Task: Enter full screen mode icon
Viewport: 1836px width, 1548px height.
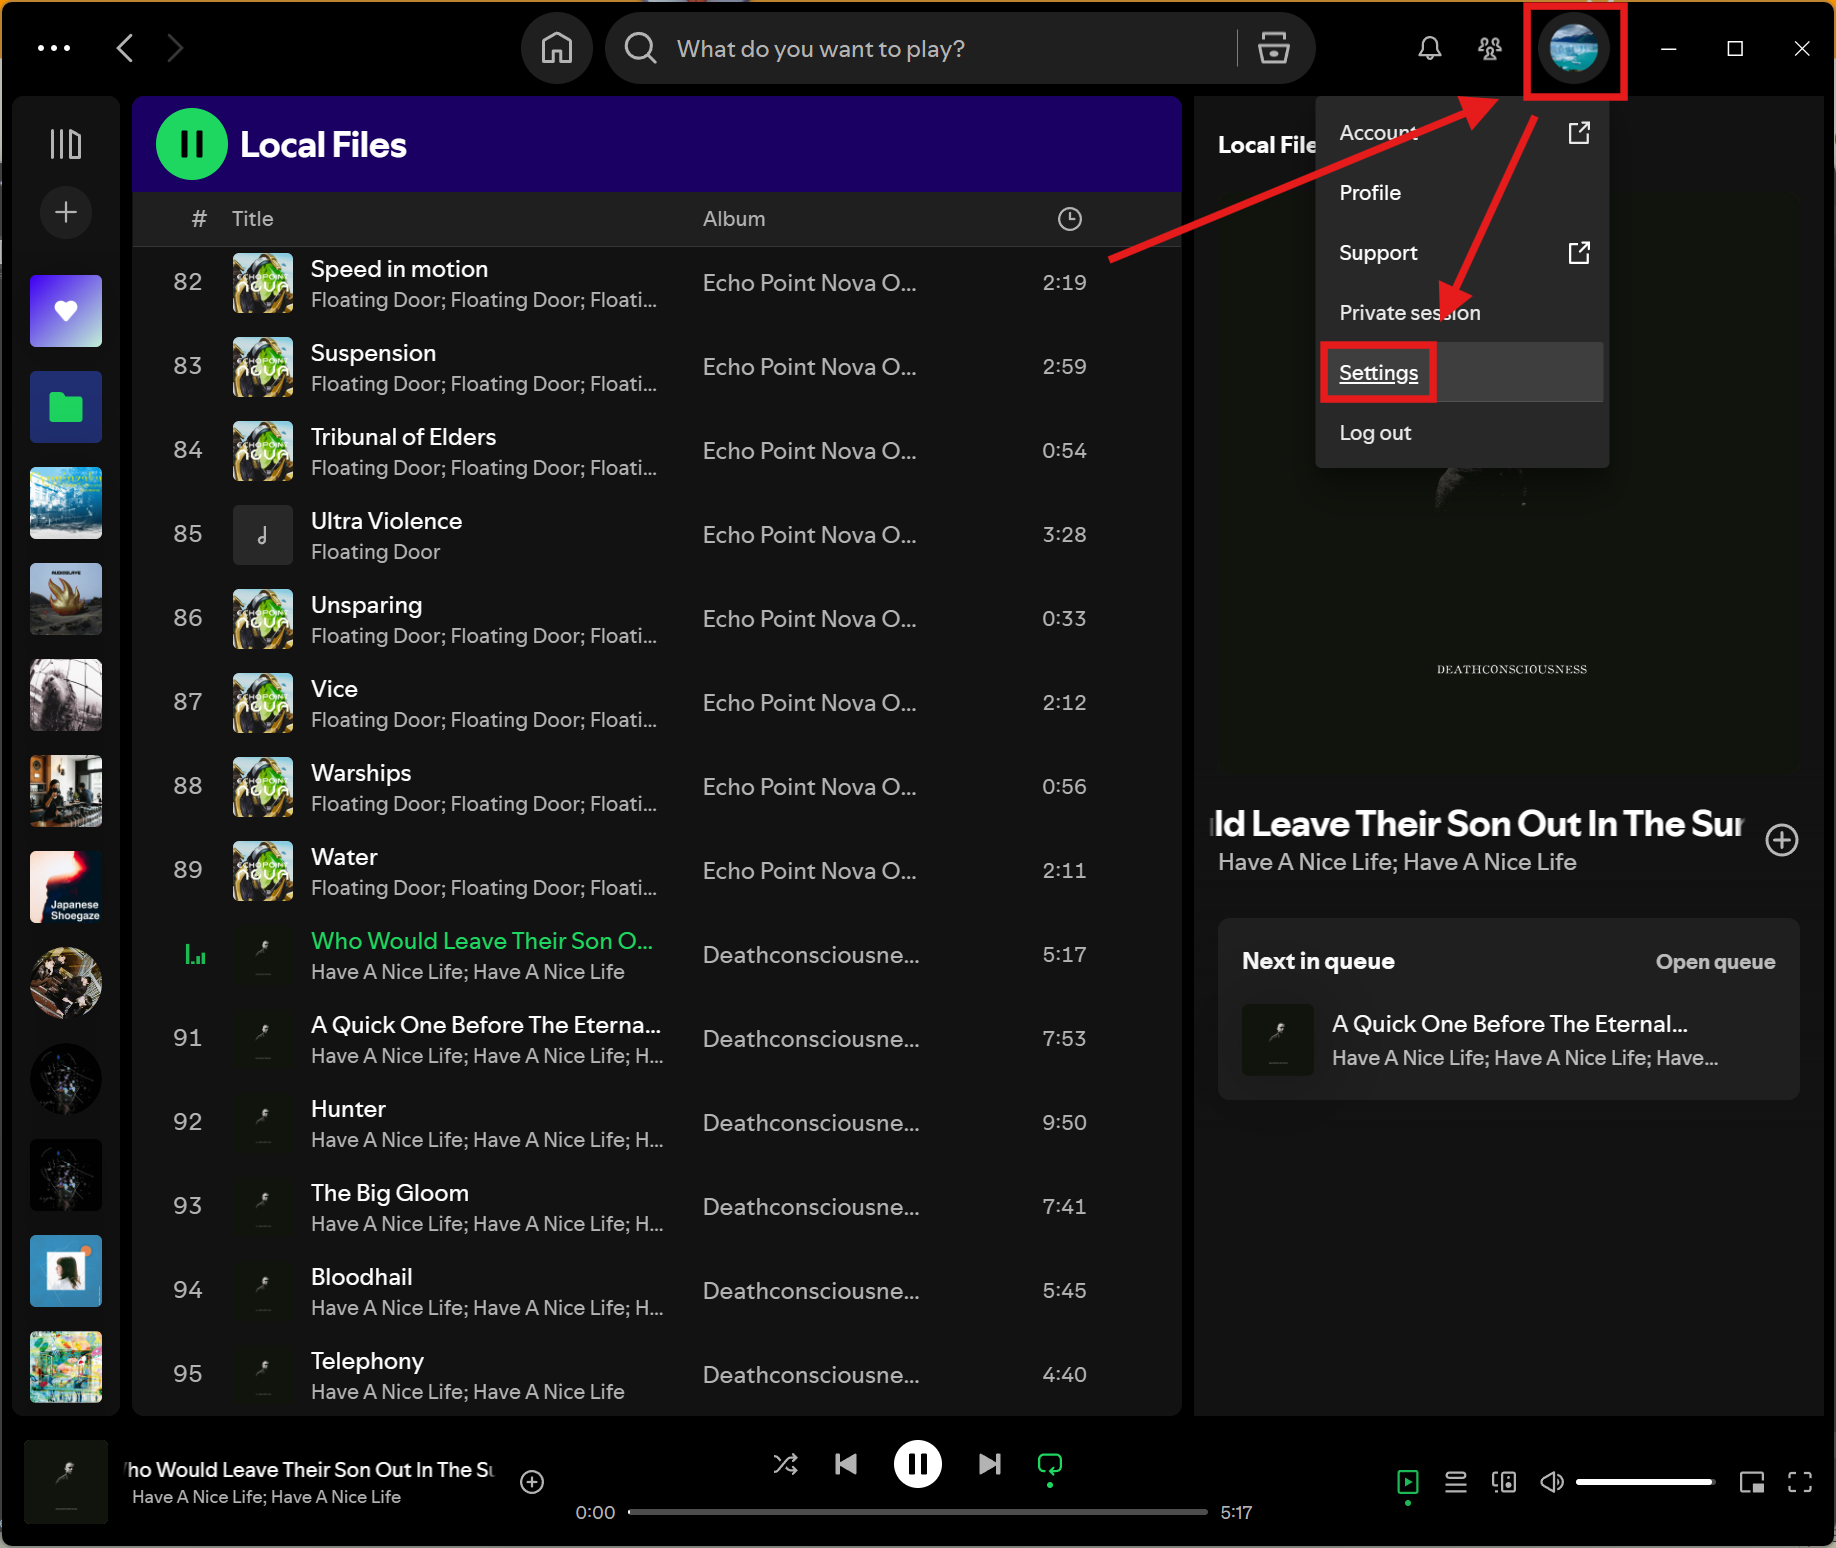Action: 1800,1482
